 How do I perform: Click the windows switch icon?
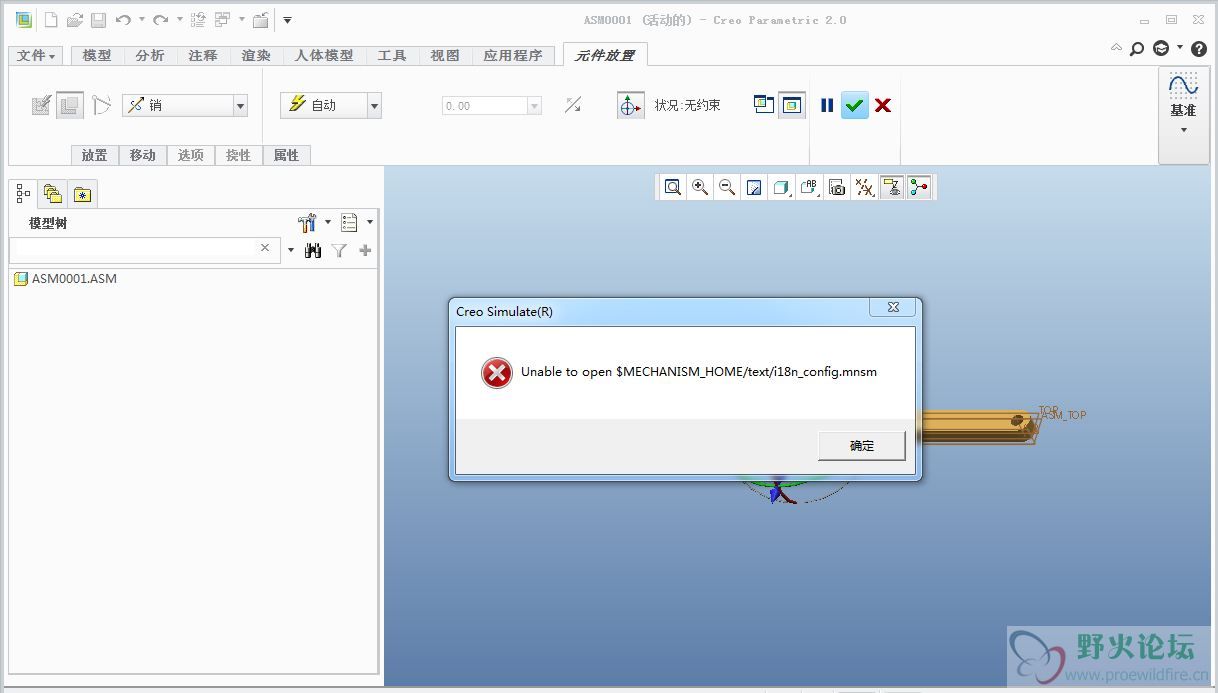[222, 20]
